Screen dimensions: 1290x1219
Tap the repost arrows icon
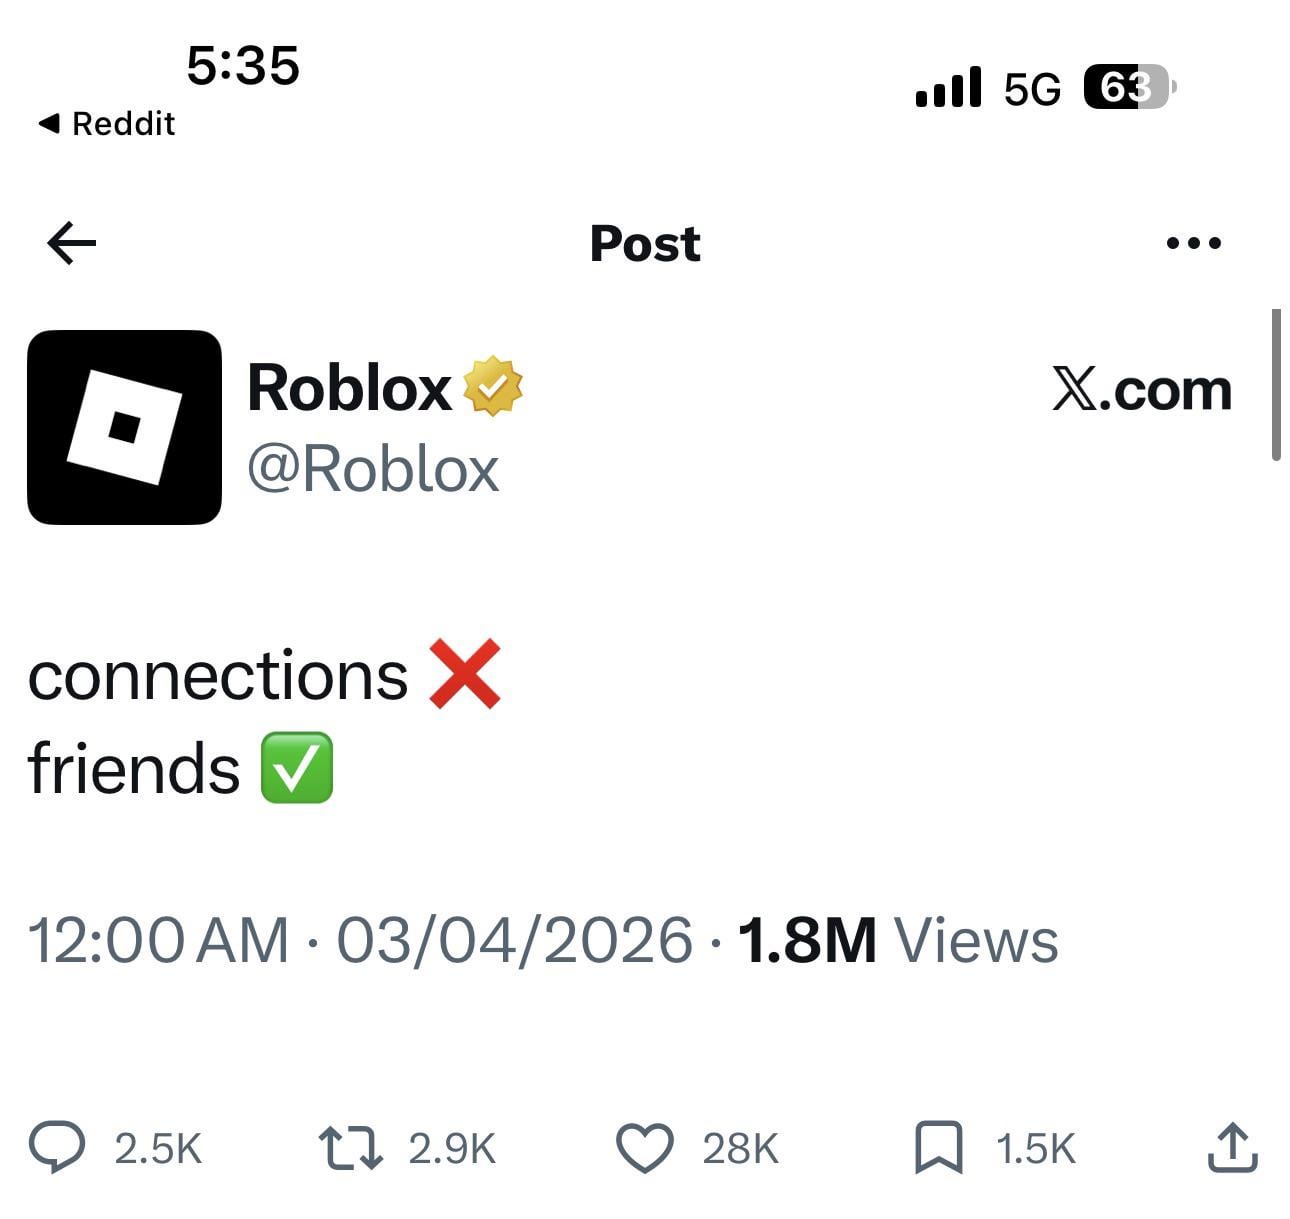(350, 1148)
